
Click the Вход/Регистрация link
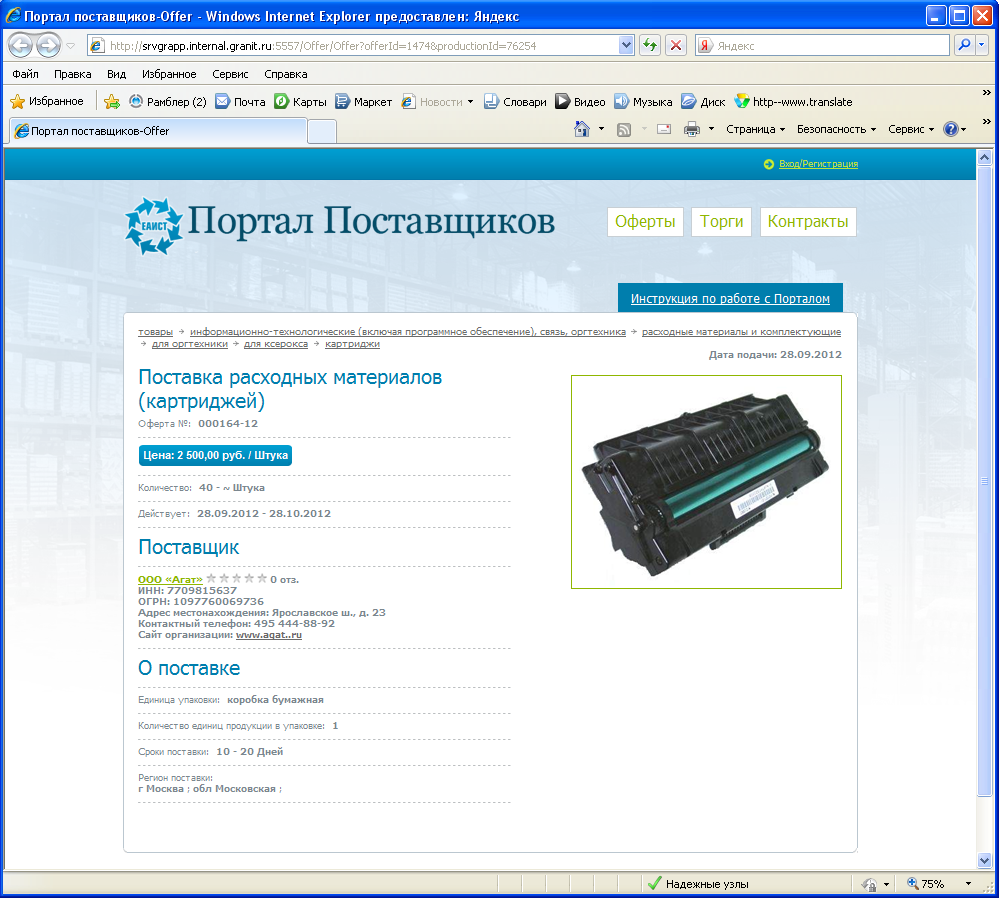pyautogui.click(x=818, y=164)
